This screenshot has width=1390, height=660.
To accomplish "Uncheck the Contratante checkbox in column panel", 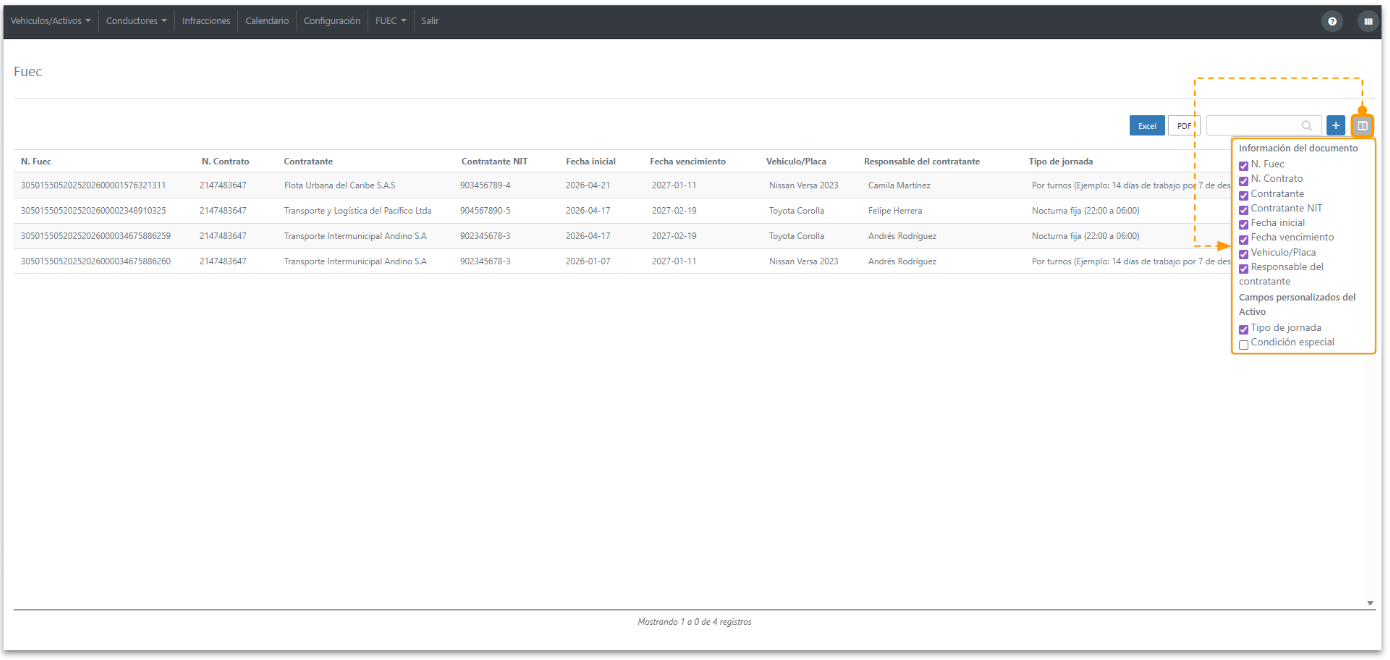I will pos(1244,195).
